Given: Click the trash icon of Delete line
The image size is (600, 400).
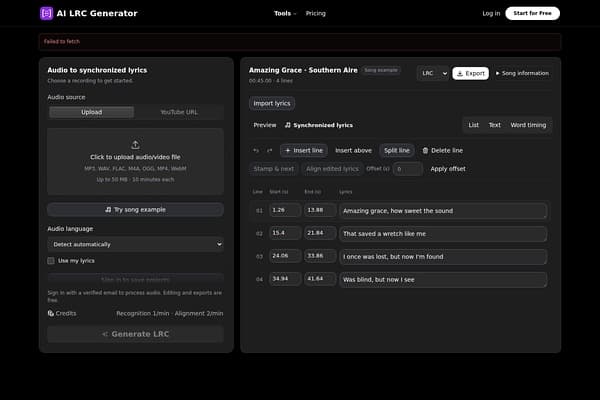Looking at the screenshot, I should pos(425,151).
